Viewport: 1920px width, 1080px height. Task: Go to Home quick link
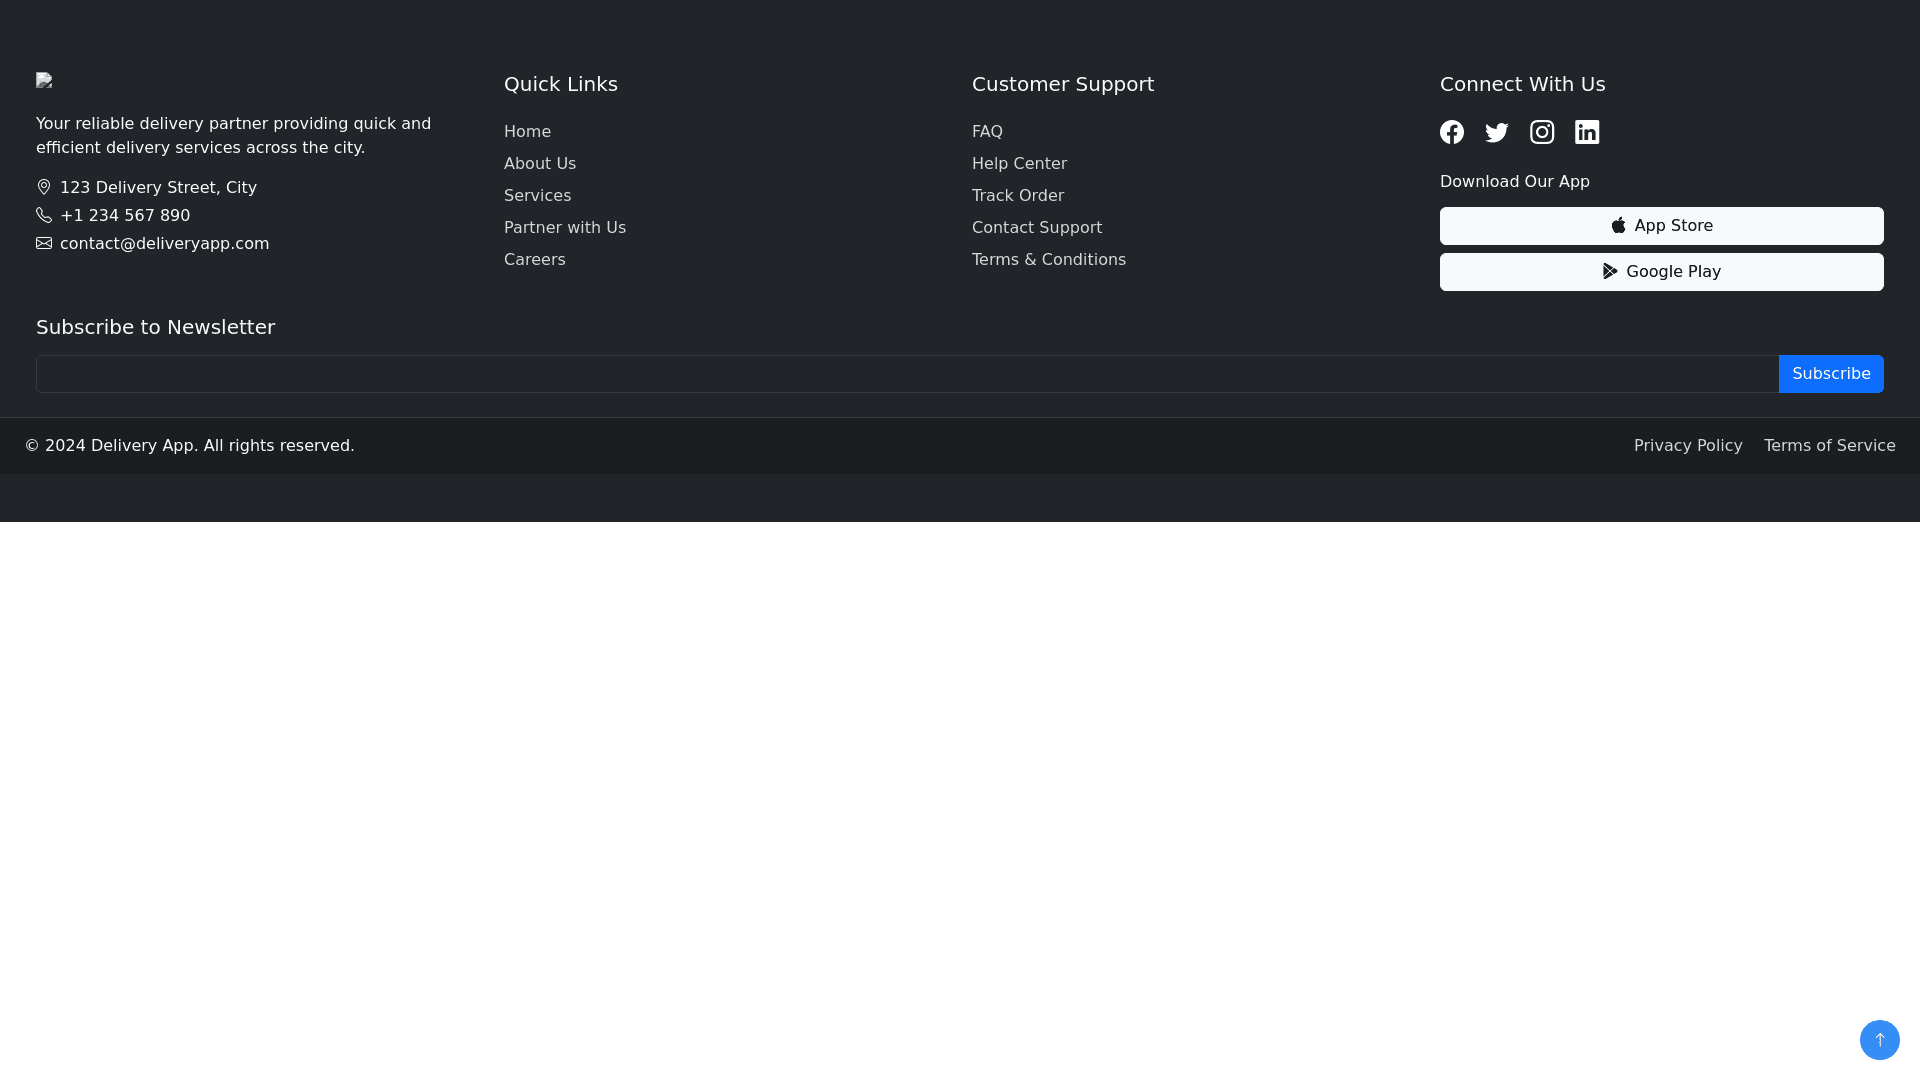[527, 131]
